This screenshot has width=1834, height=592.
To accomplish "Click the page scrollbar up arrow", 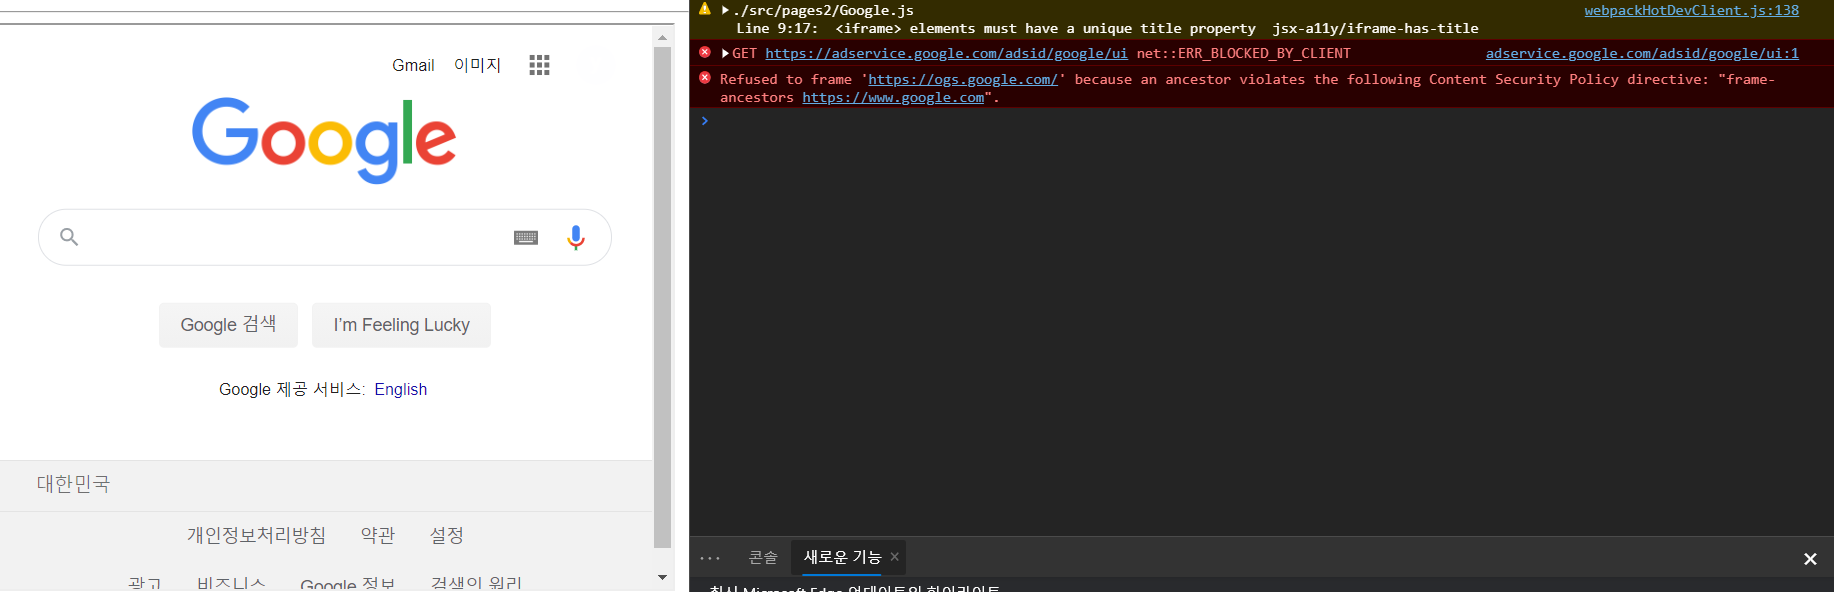I will click(x=662, y=37).
